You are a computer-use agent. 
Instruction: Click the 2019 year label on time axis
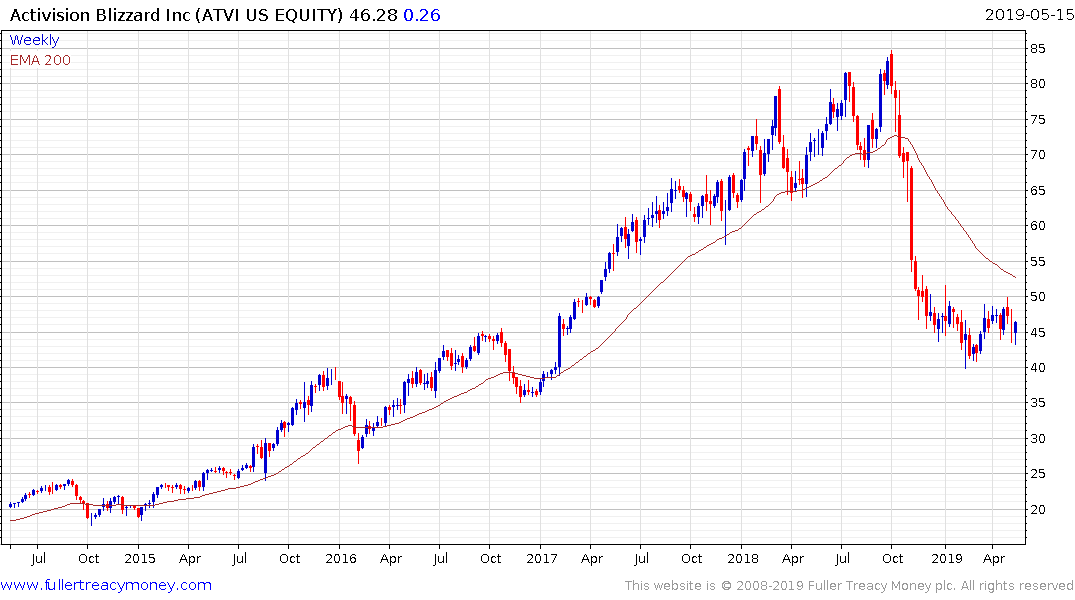[x=947, y=558]
